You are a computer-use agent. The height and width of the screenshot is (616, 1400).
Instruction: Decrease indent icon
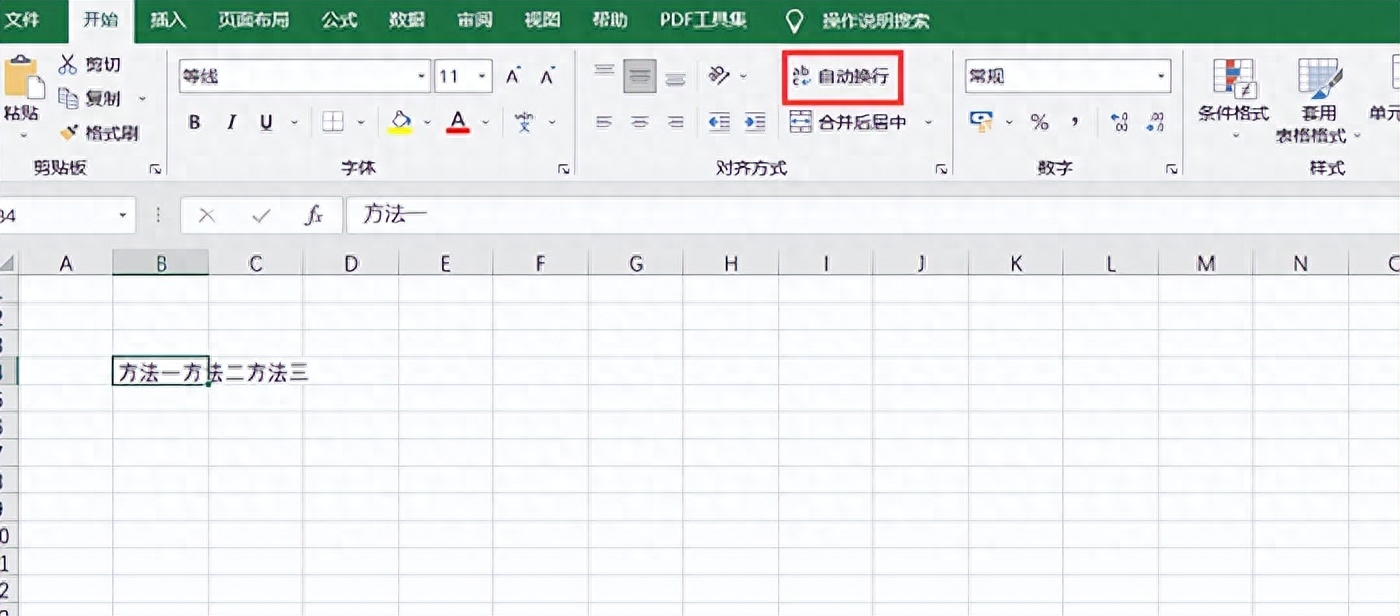tap(719, 122)
